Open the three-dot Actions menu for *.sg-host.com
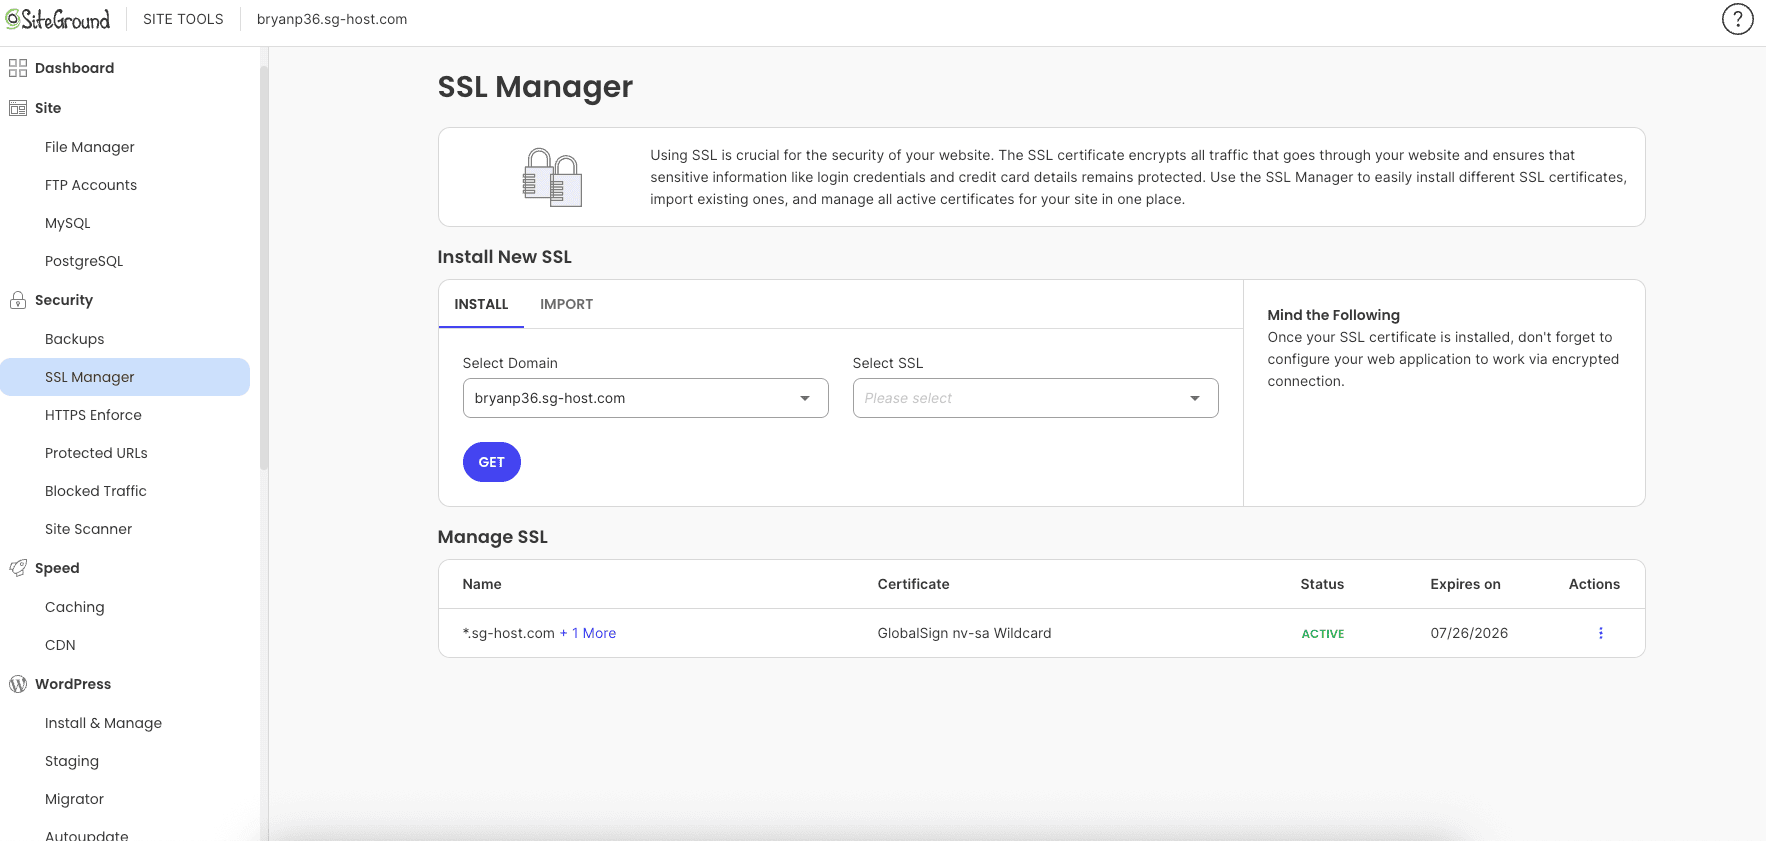1766x841 pixels. (1600, 633)
